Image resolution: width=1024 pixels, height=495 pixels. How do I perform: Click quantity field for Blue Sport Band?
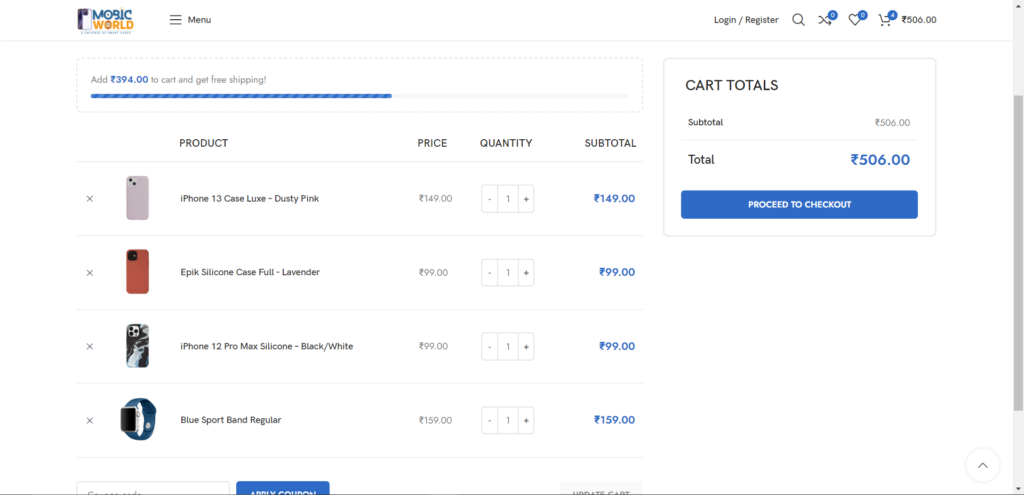(508, 420)
